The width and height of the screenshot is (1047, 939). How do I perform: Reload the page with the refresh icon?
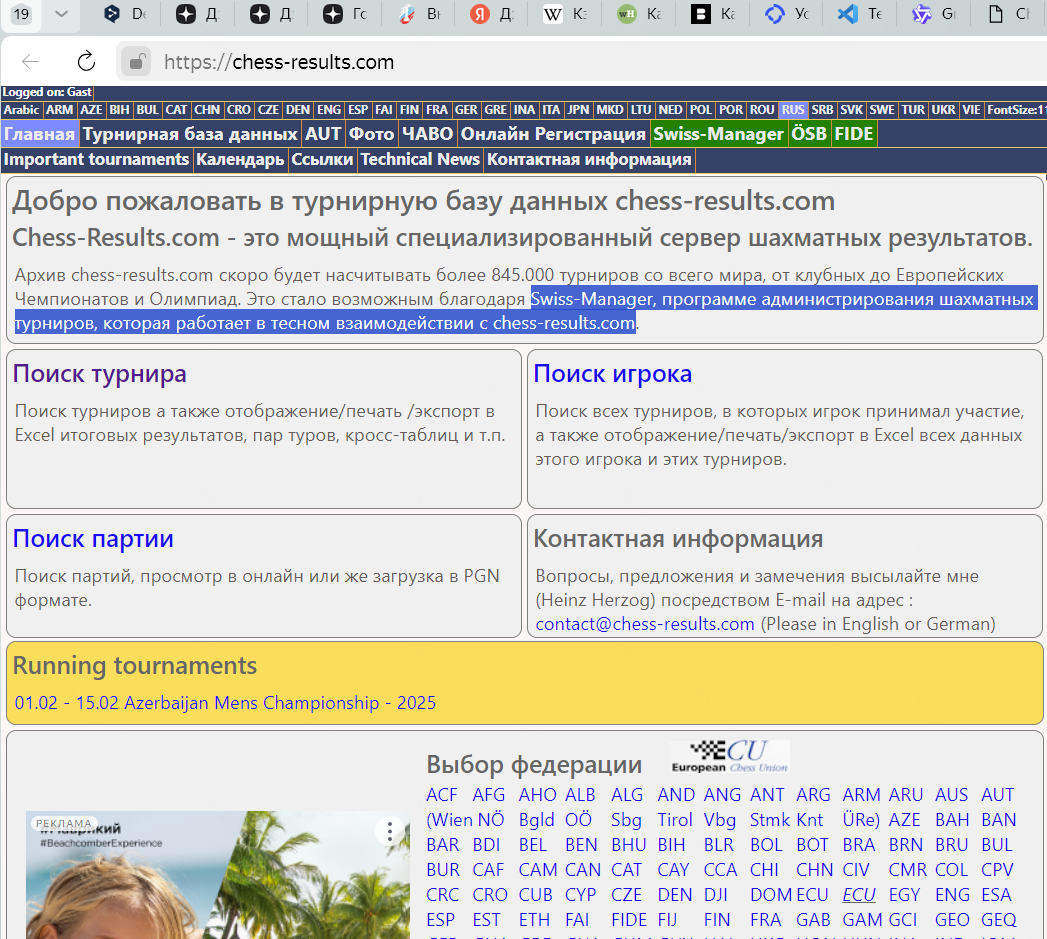86,61
